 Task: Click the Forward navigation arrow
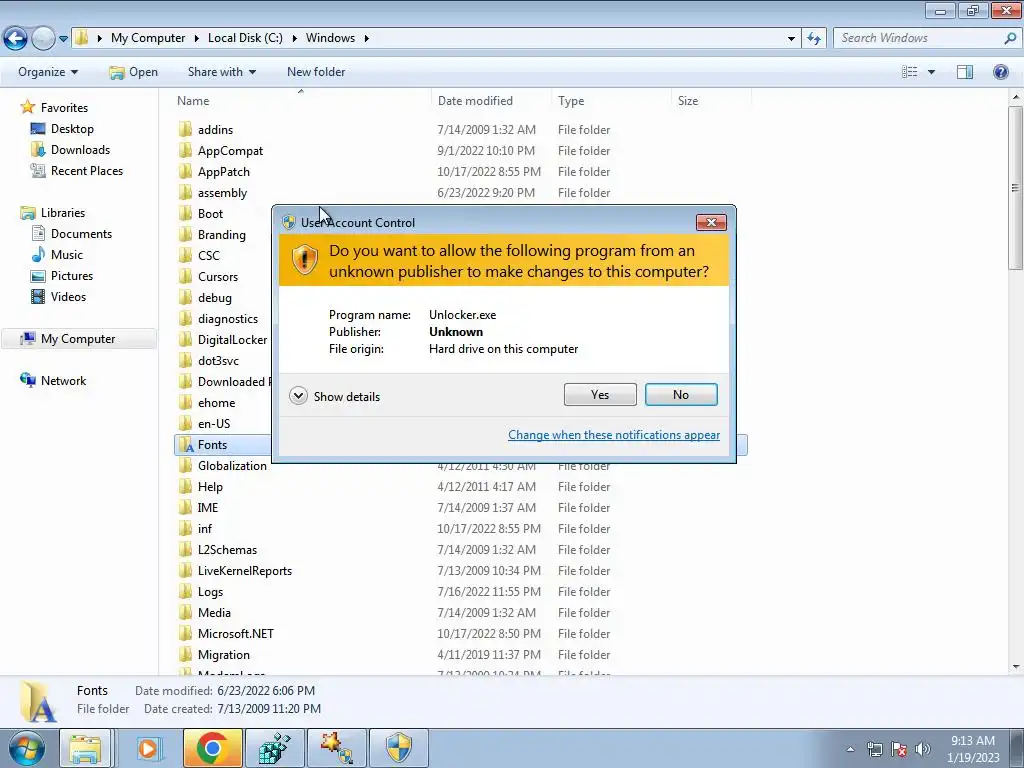pos(43,39)
